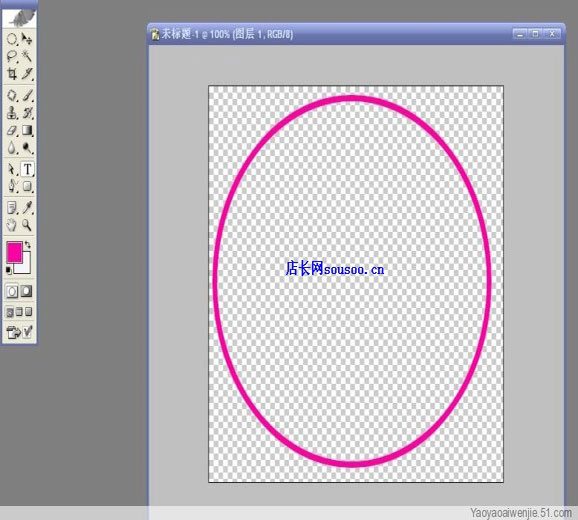Choose the Magic Wand tool
Viewport: 578px width, 520px height.
[27, 56]
